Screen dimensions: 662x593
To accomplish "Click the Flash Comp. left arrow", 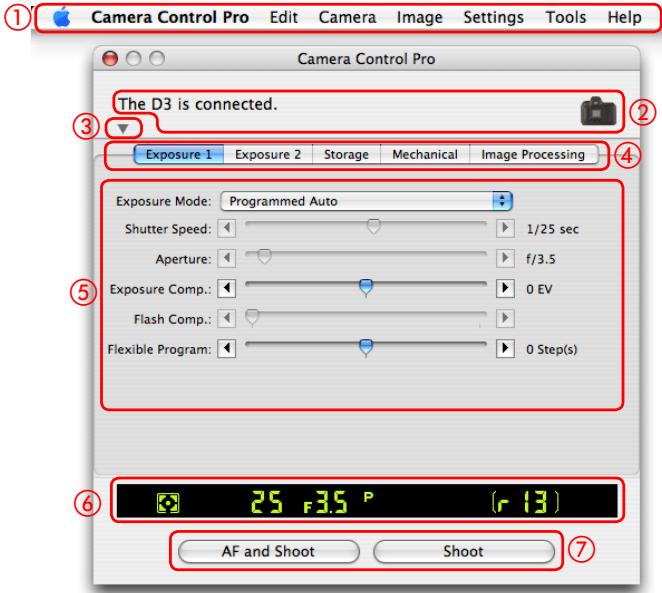I will click(x=227, y=318).
